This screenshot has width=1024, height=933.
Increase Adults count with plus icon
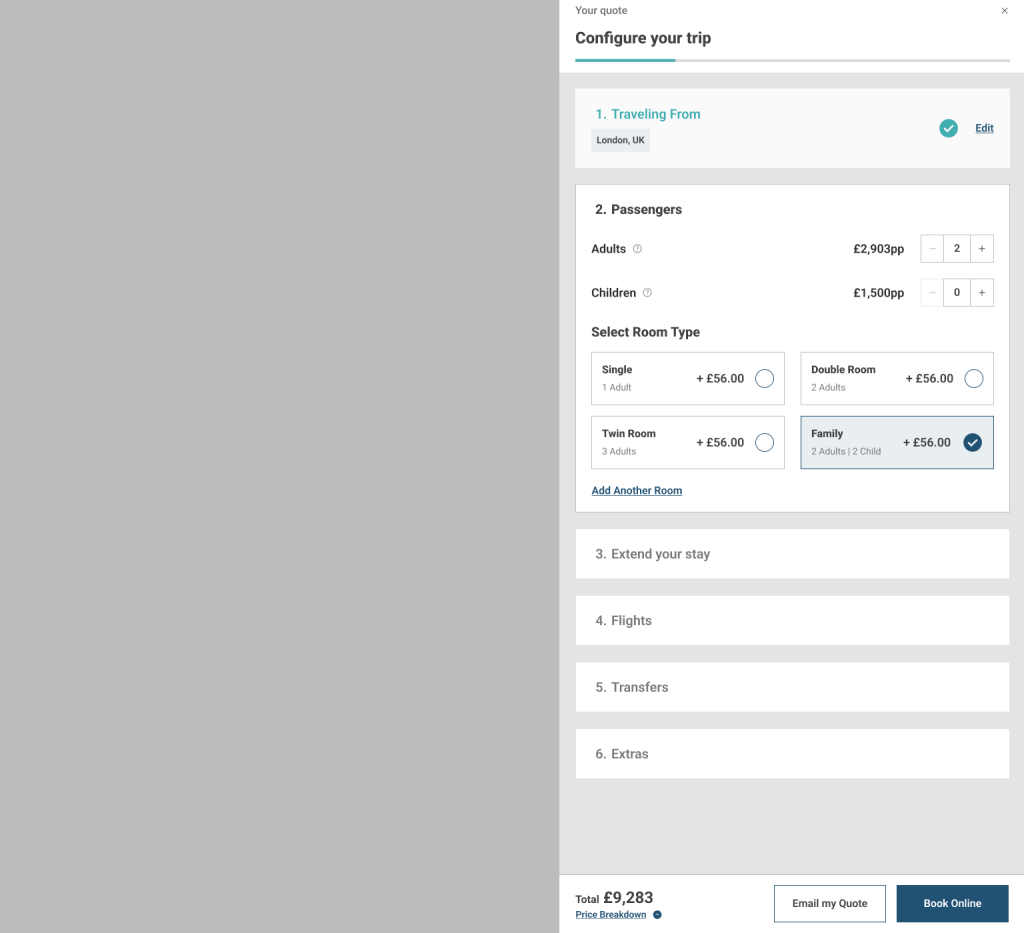coord(982,249)
